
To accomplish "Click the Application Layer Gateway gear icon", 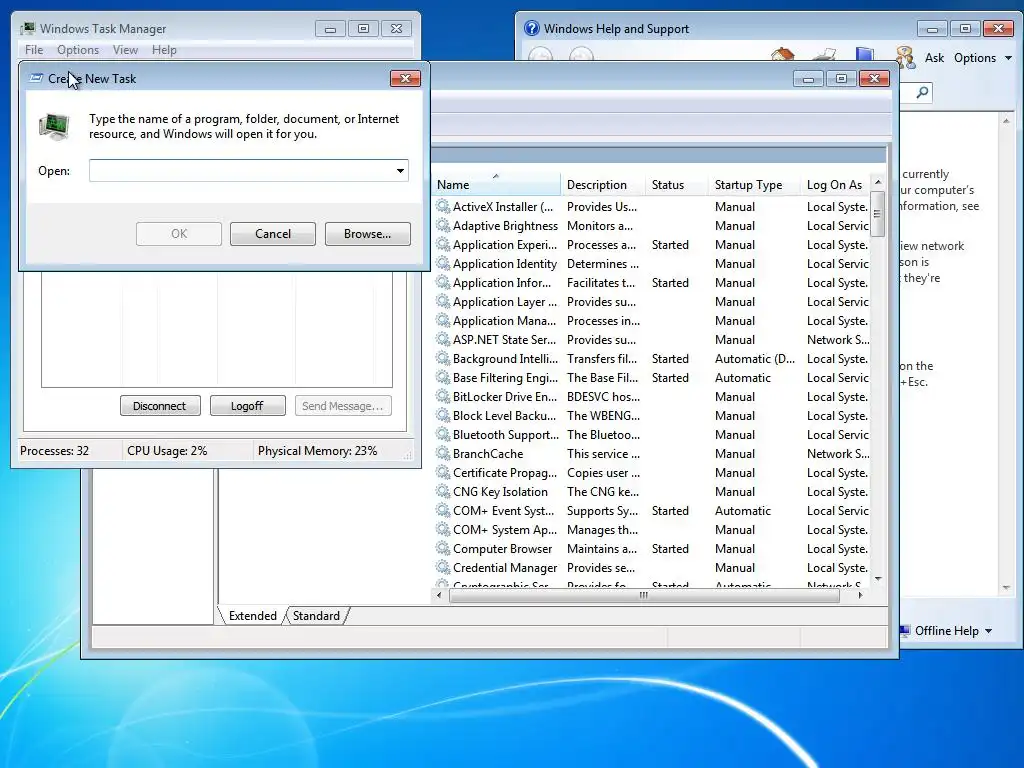I will click(x=443, y=301).
